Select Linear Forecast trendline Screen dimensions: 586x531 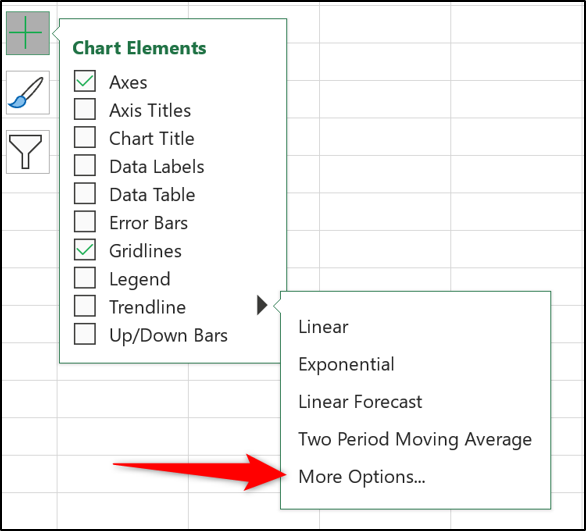click(x=360, y=402)
